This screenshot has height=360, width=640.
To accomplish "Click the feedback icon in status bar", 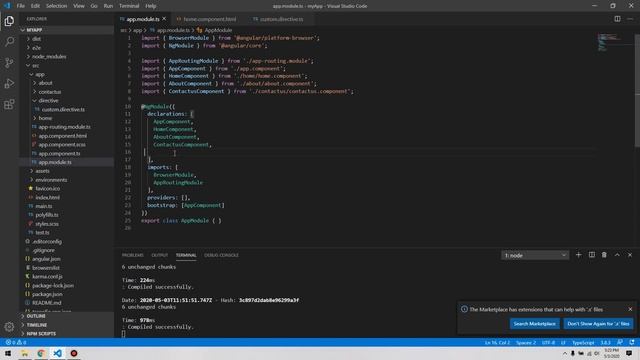I will click(620, 342).
